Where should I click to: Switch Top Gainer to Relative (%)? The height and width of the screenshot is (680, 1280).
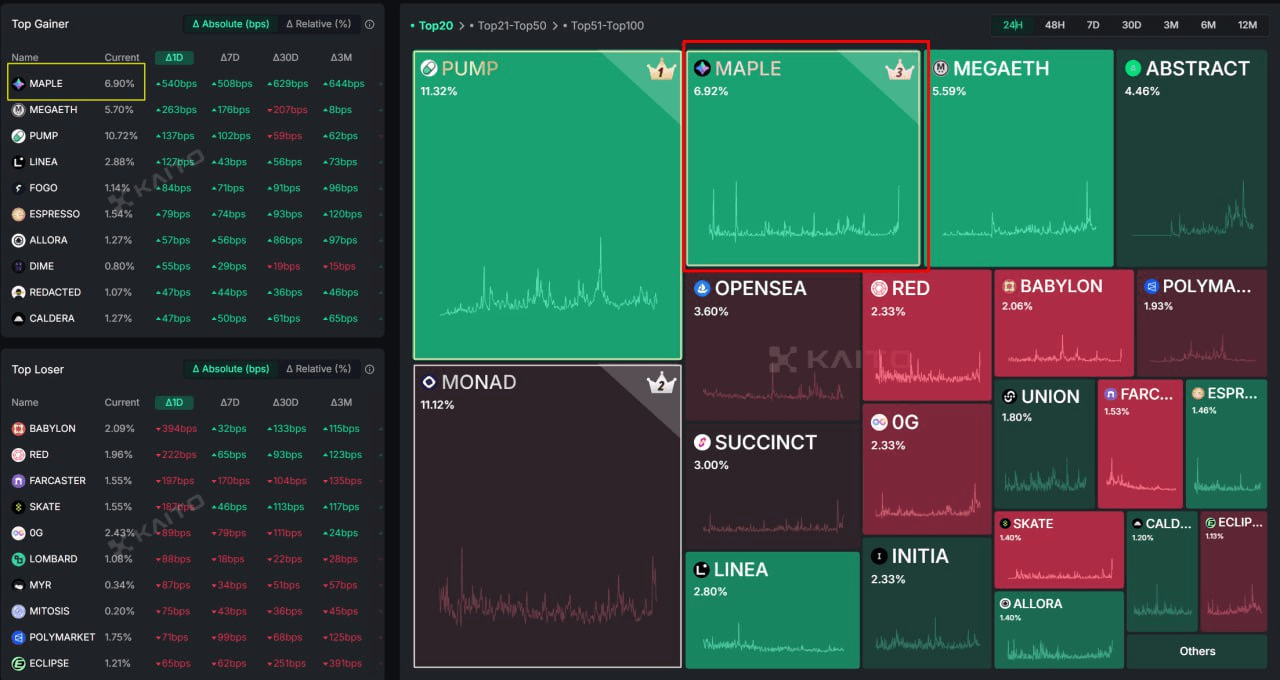pyautogui.click(x=318, y=24)
